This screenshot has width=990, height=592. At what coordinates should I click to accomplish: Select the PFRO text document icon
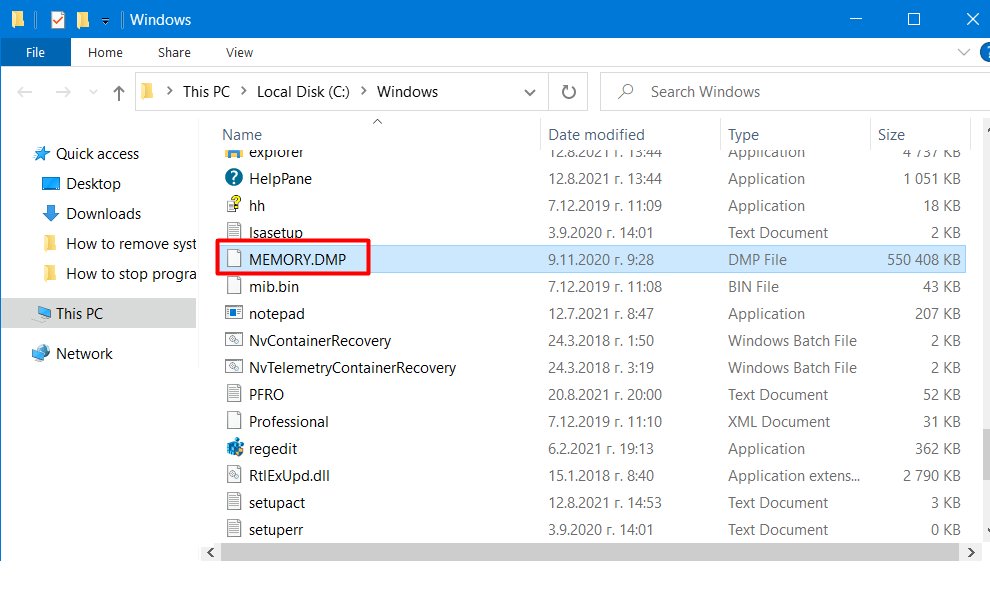tap(234, 393)
